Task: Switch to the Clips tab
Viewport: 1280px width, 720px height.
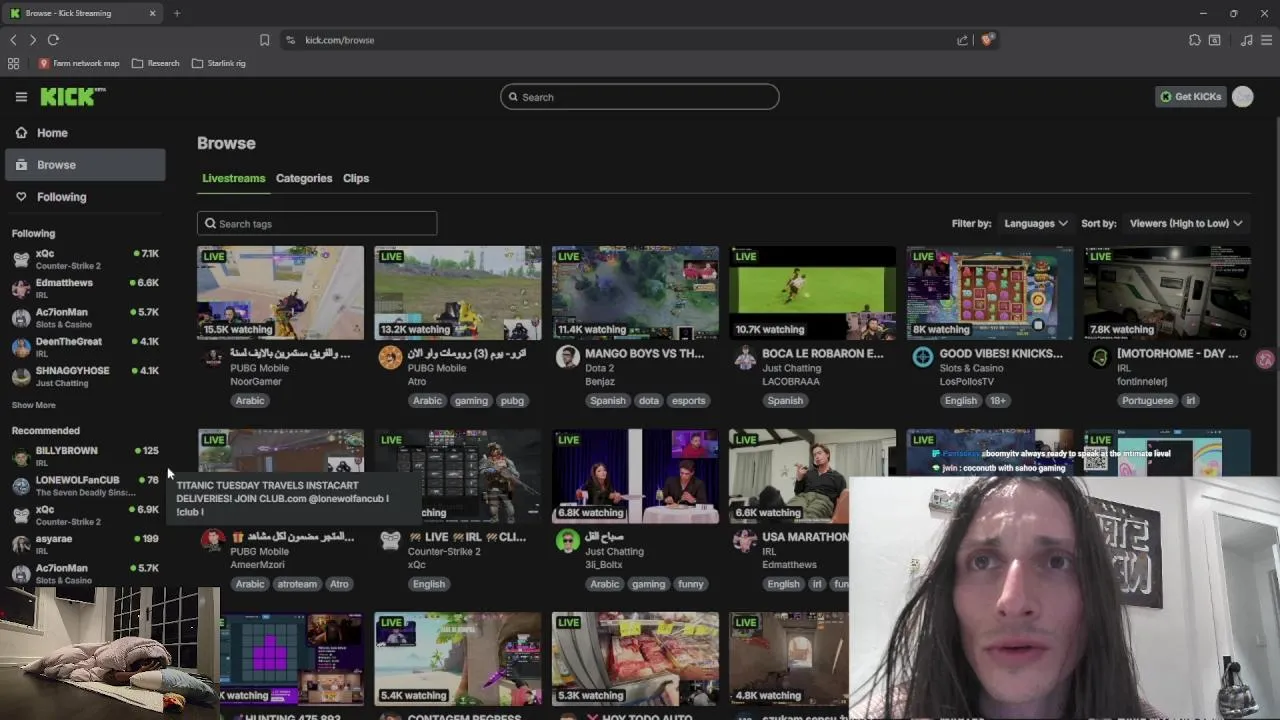Action: click(x=356, y=178)
